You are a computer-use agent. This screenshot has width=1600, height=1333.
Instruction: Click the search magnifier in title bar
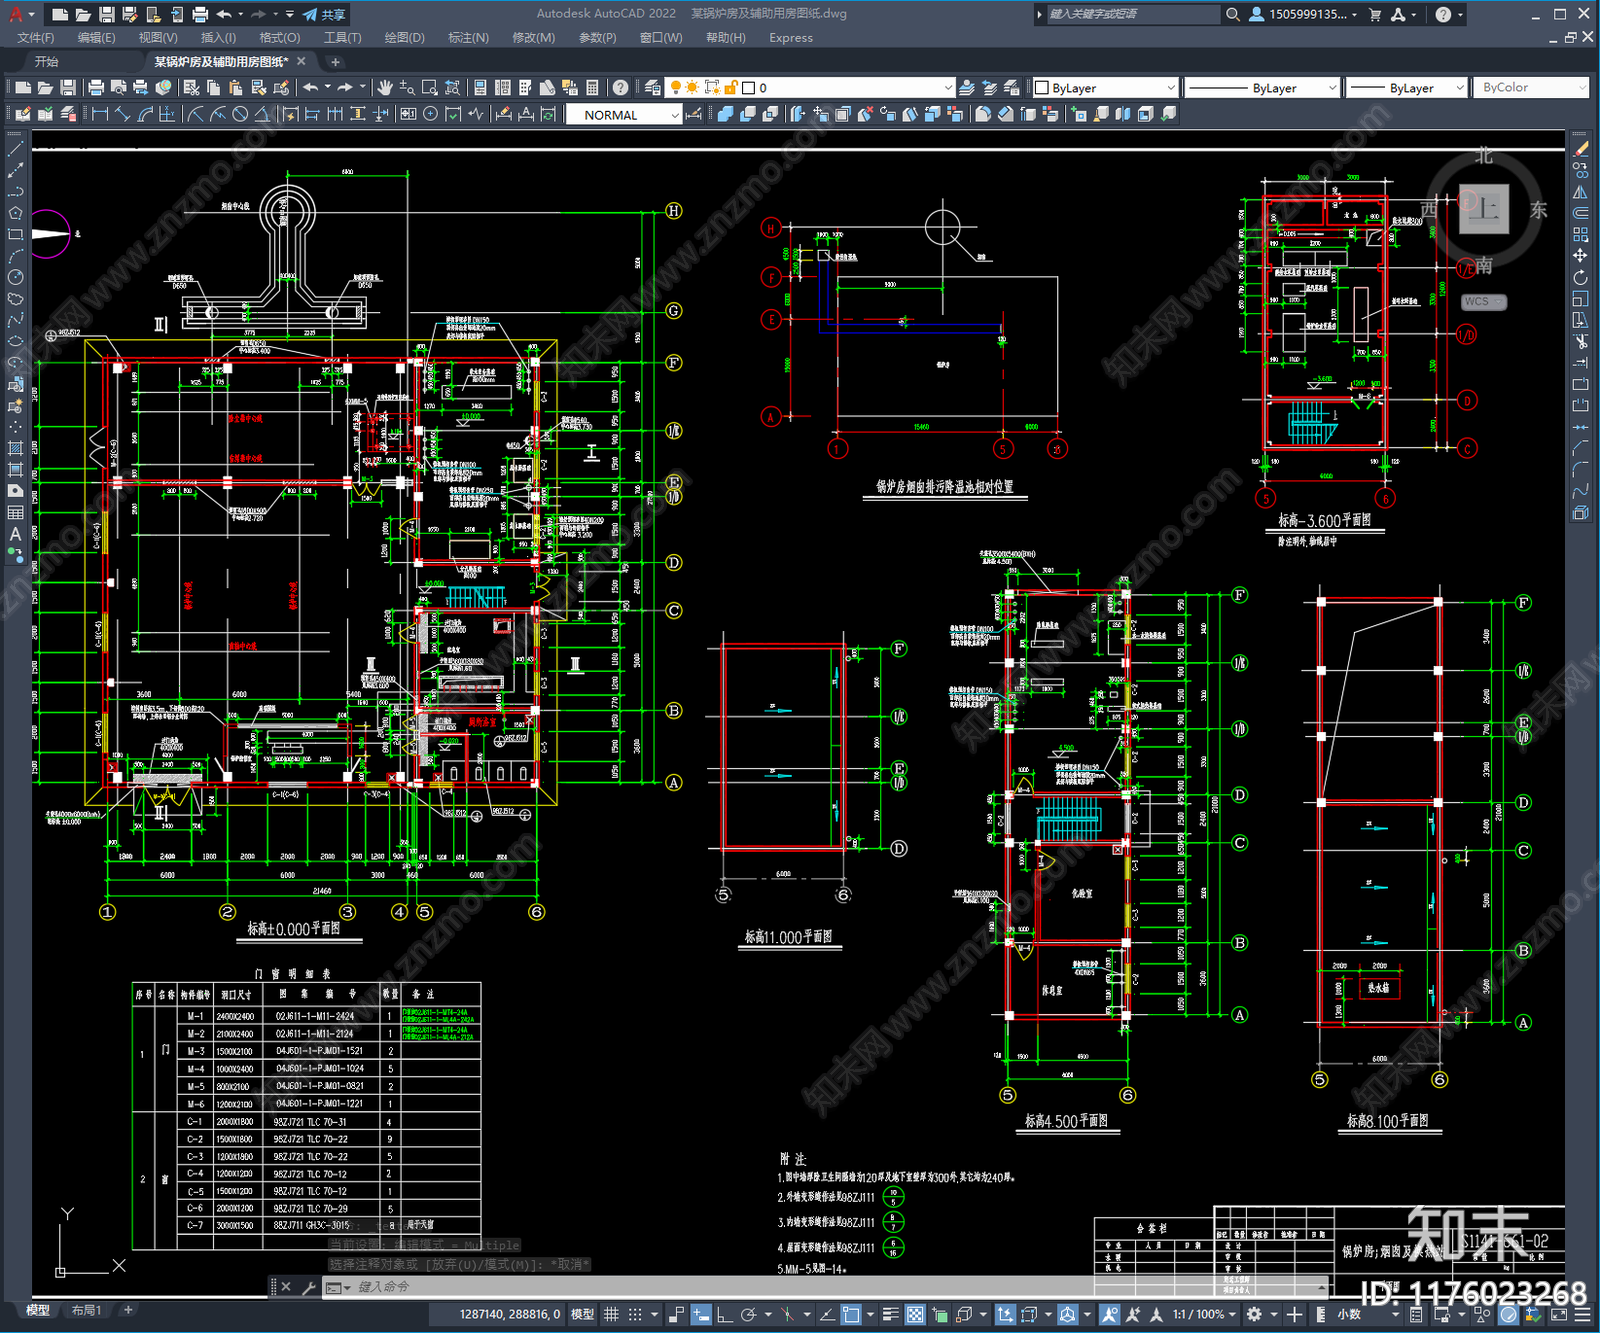point(1233,14)
